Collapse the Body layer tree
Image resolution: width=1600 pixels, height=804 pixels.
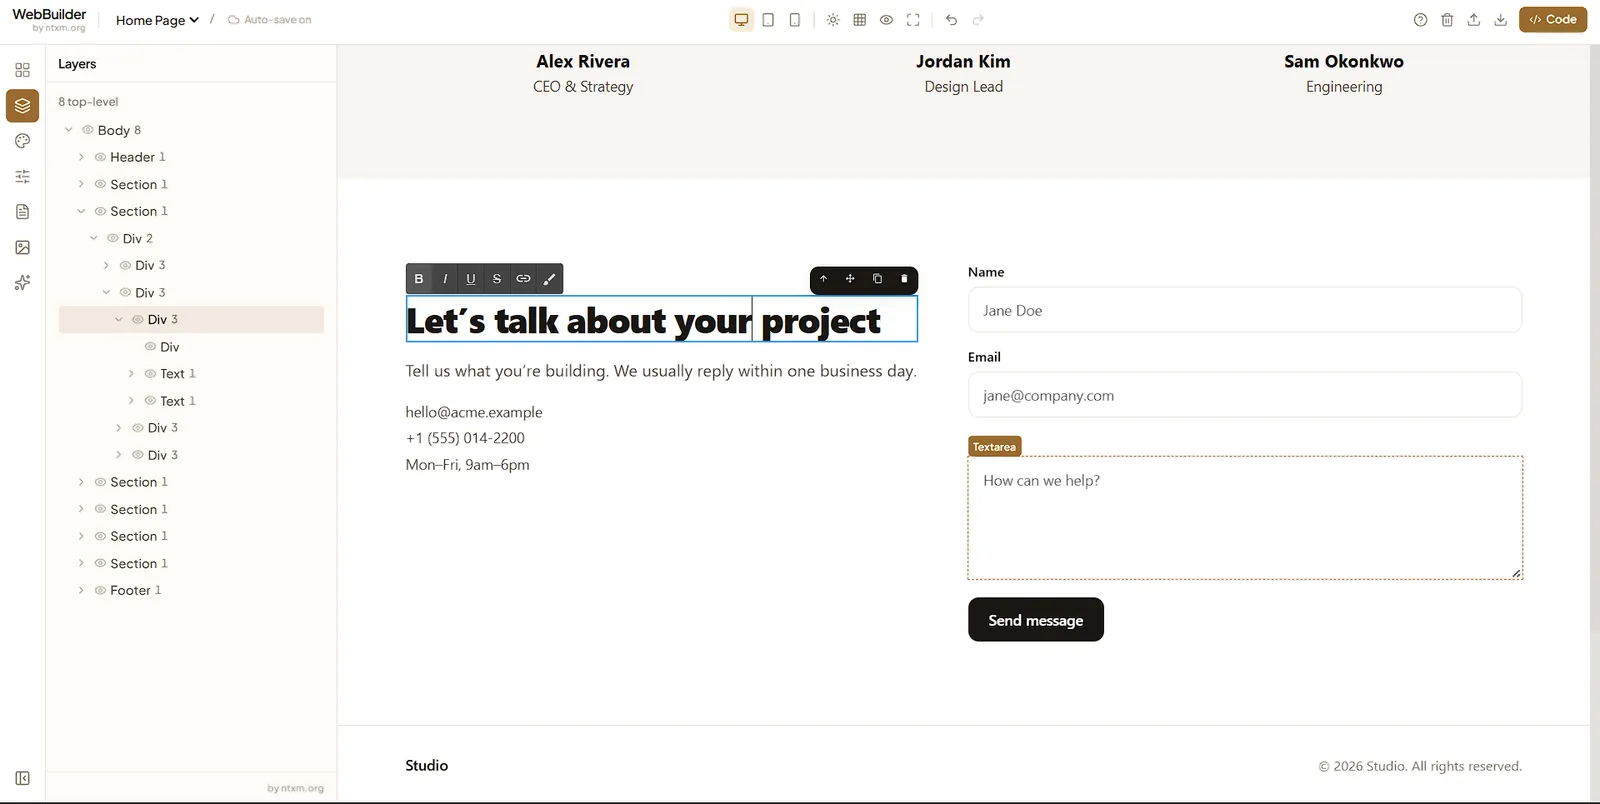(x=69, y=130)
